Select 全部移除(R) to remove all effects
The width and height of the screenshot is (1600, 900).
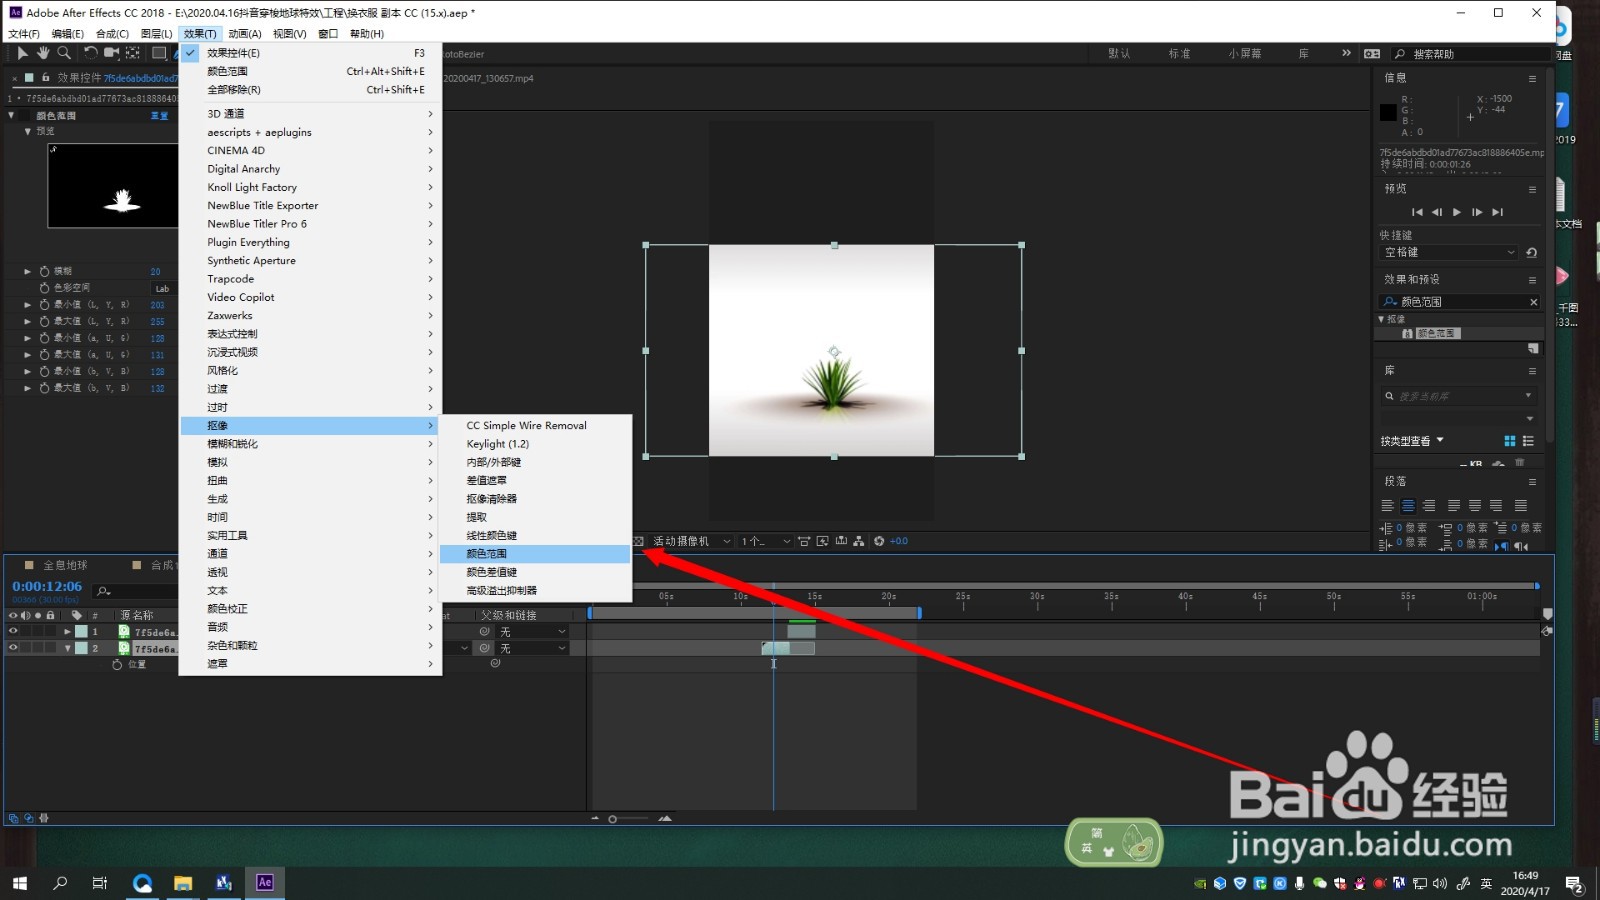tap(310, 90)
